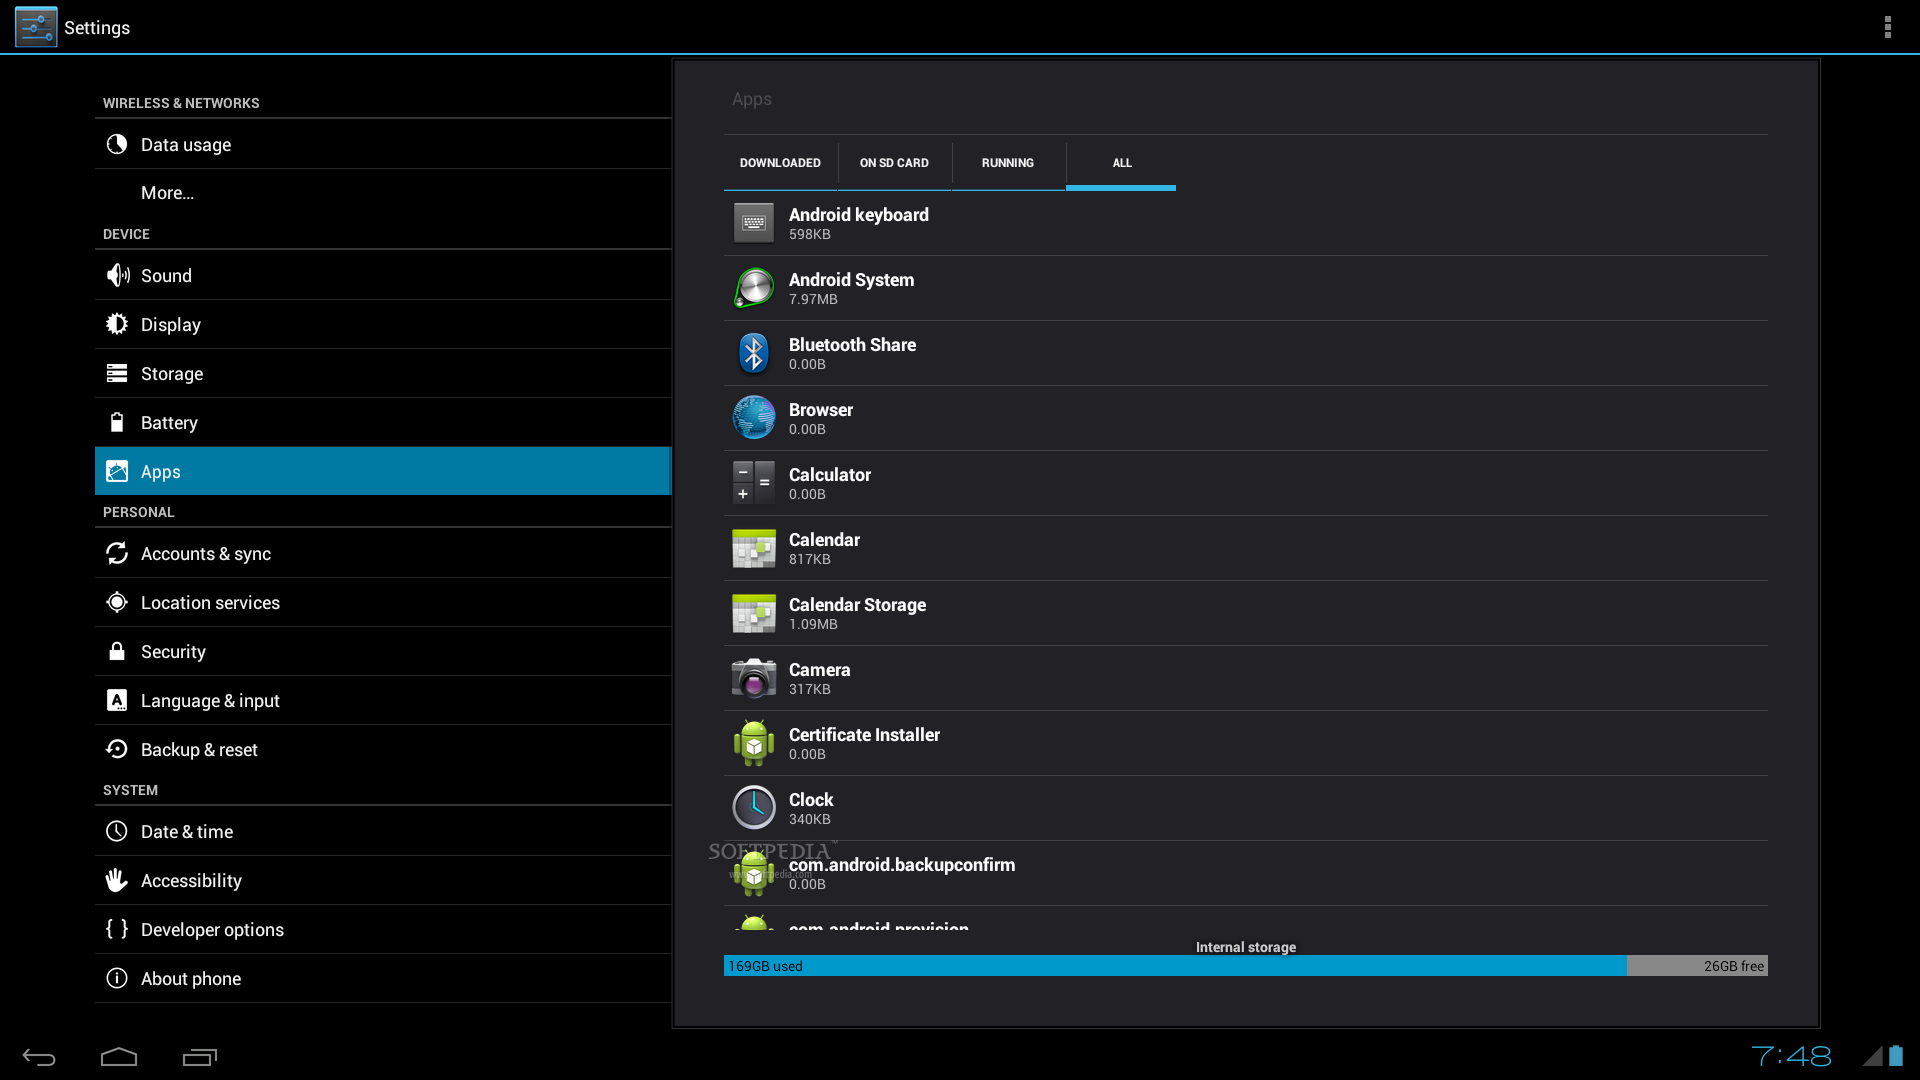The image size is (1920, 1080).
Task: Open Developer options
Action: pos(383,929)
